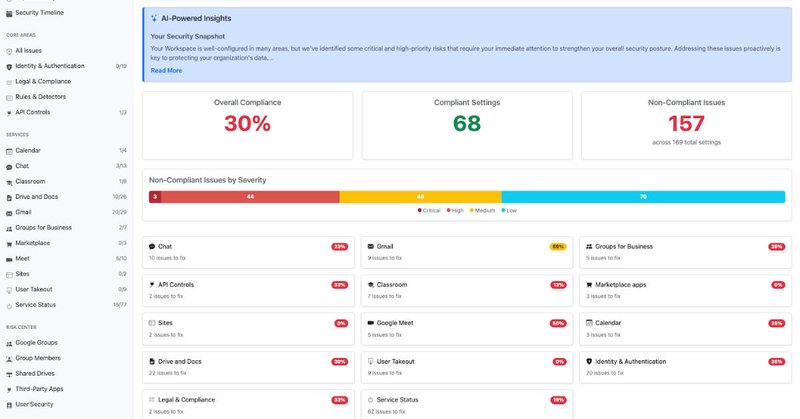Viewport: 800px width, 419px height.
Task: Click '62 issues to fix' on Service Status card
Action: [x=386, y=411]
